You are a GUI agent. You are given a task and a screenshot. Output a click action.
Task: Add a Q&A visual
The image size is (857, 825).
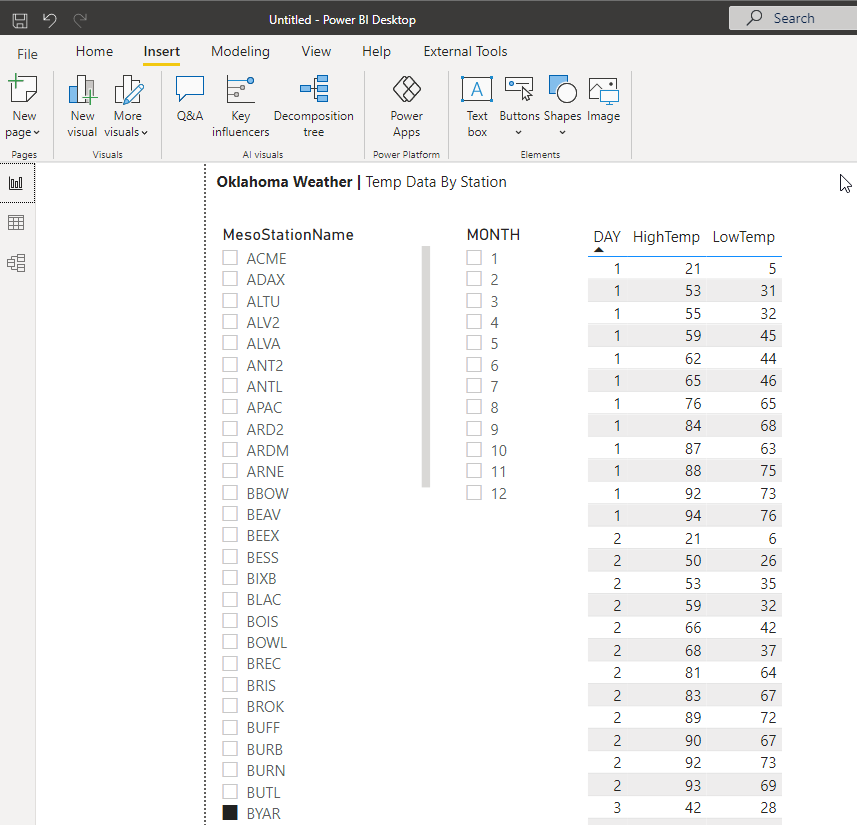click(x=190, y=99)
